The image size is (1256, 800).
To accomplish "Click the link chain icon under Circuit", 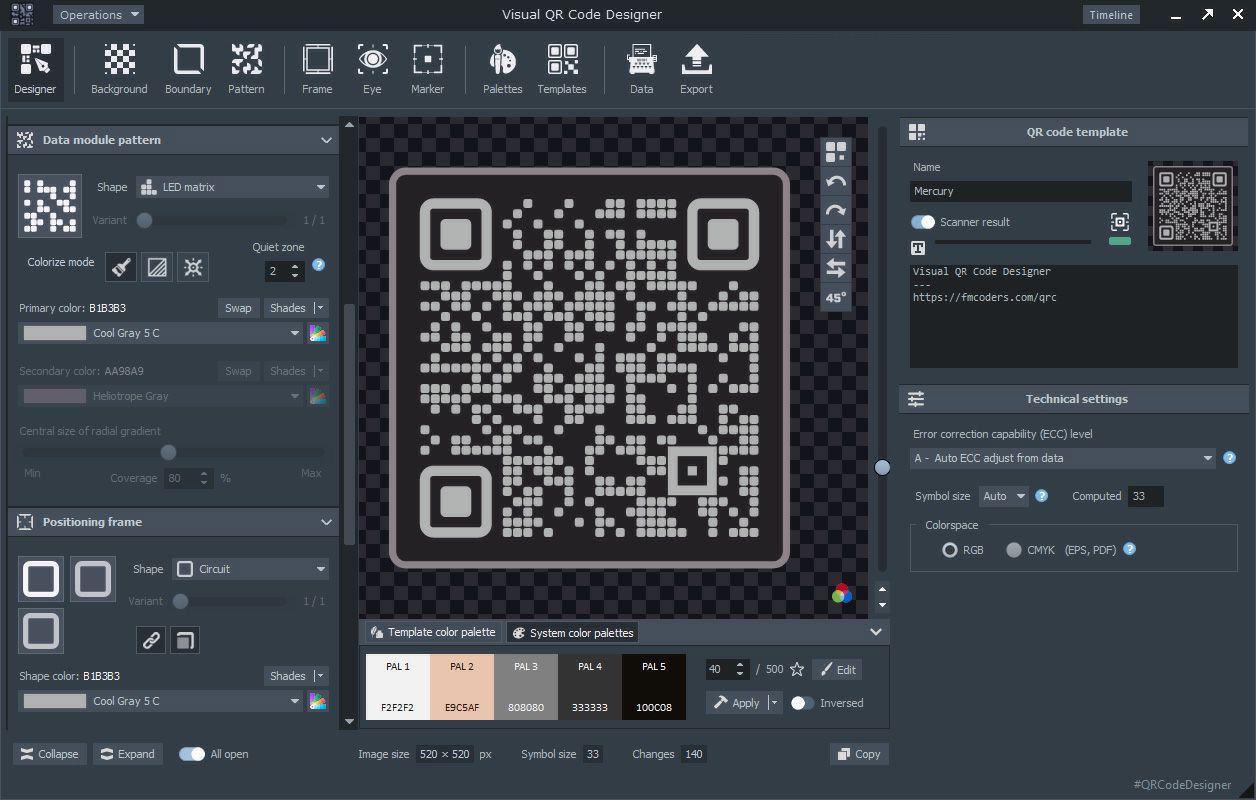I will pyautogui.click(x=151, y=640).
